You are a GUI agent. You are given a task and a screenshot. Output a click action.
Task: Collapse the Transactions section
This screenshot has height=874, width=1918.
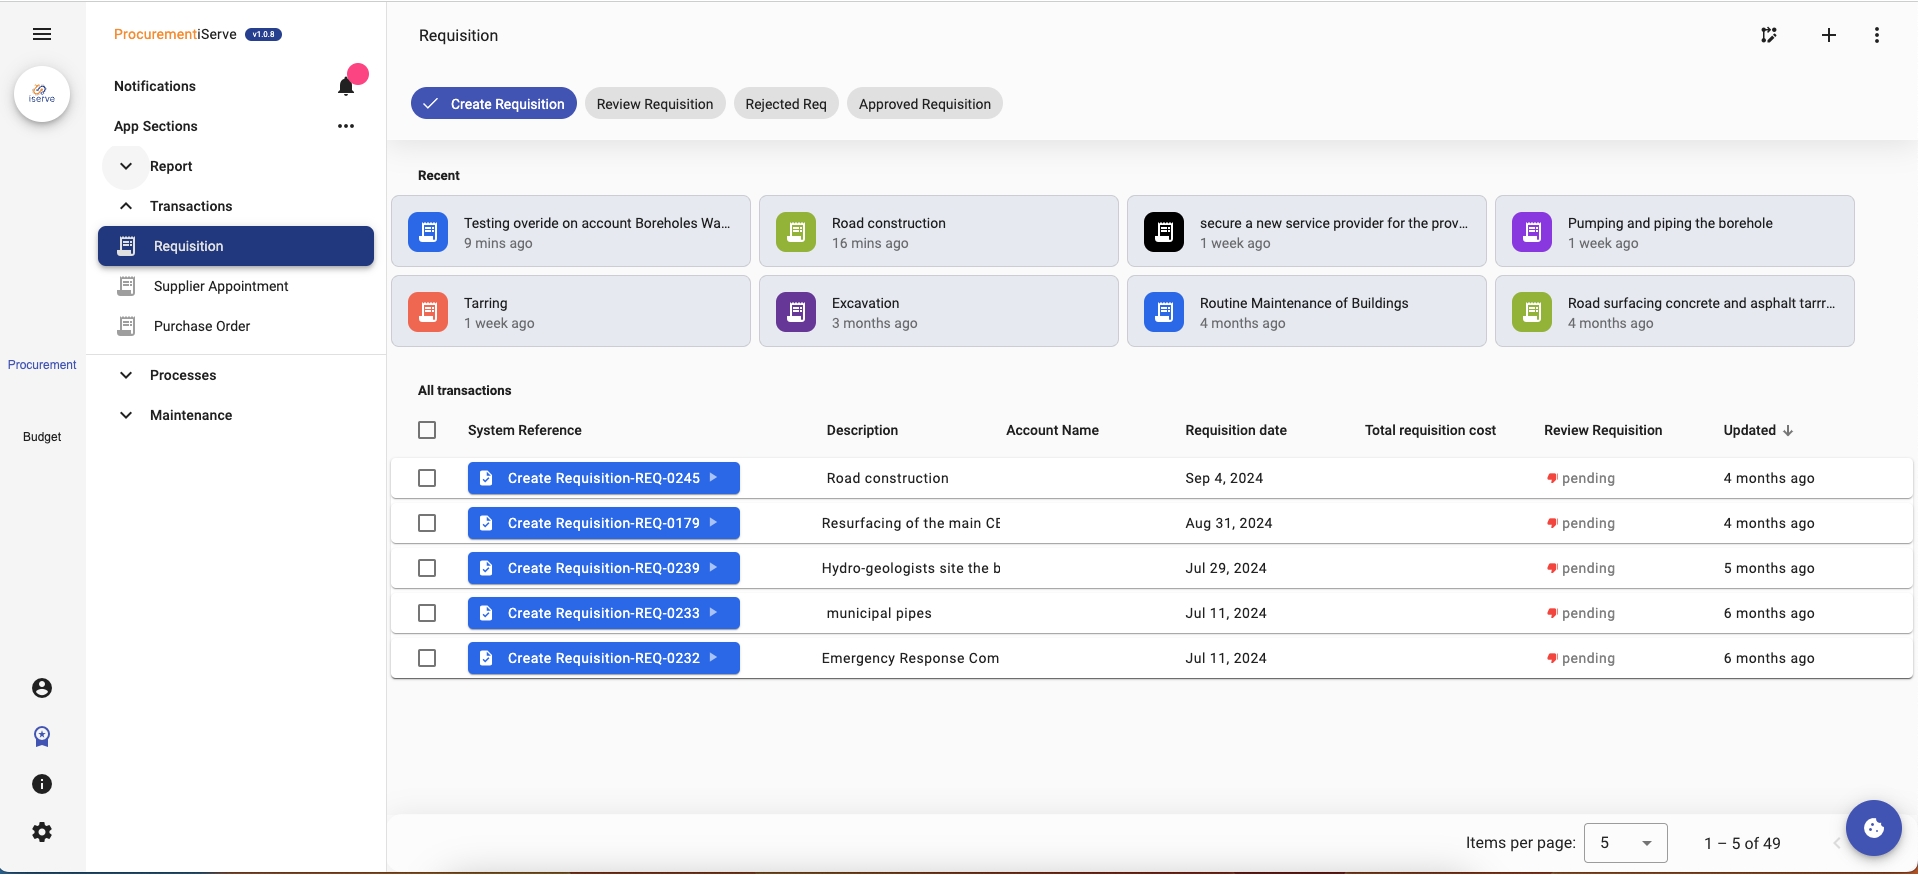click(x=126, y=206)
